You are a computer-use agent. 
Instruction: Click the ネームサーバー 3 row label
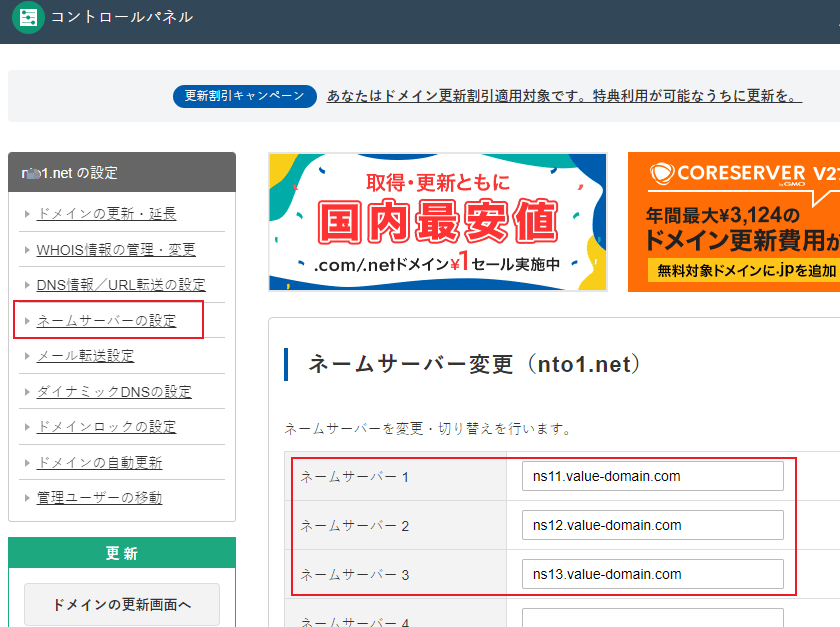[355, 574]
